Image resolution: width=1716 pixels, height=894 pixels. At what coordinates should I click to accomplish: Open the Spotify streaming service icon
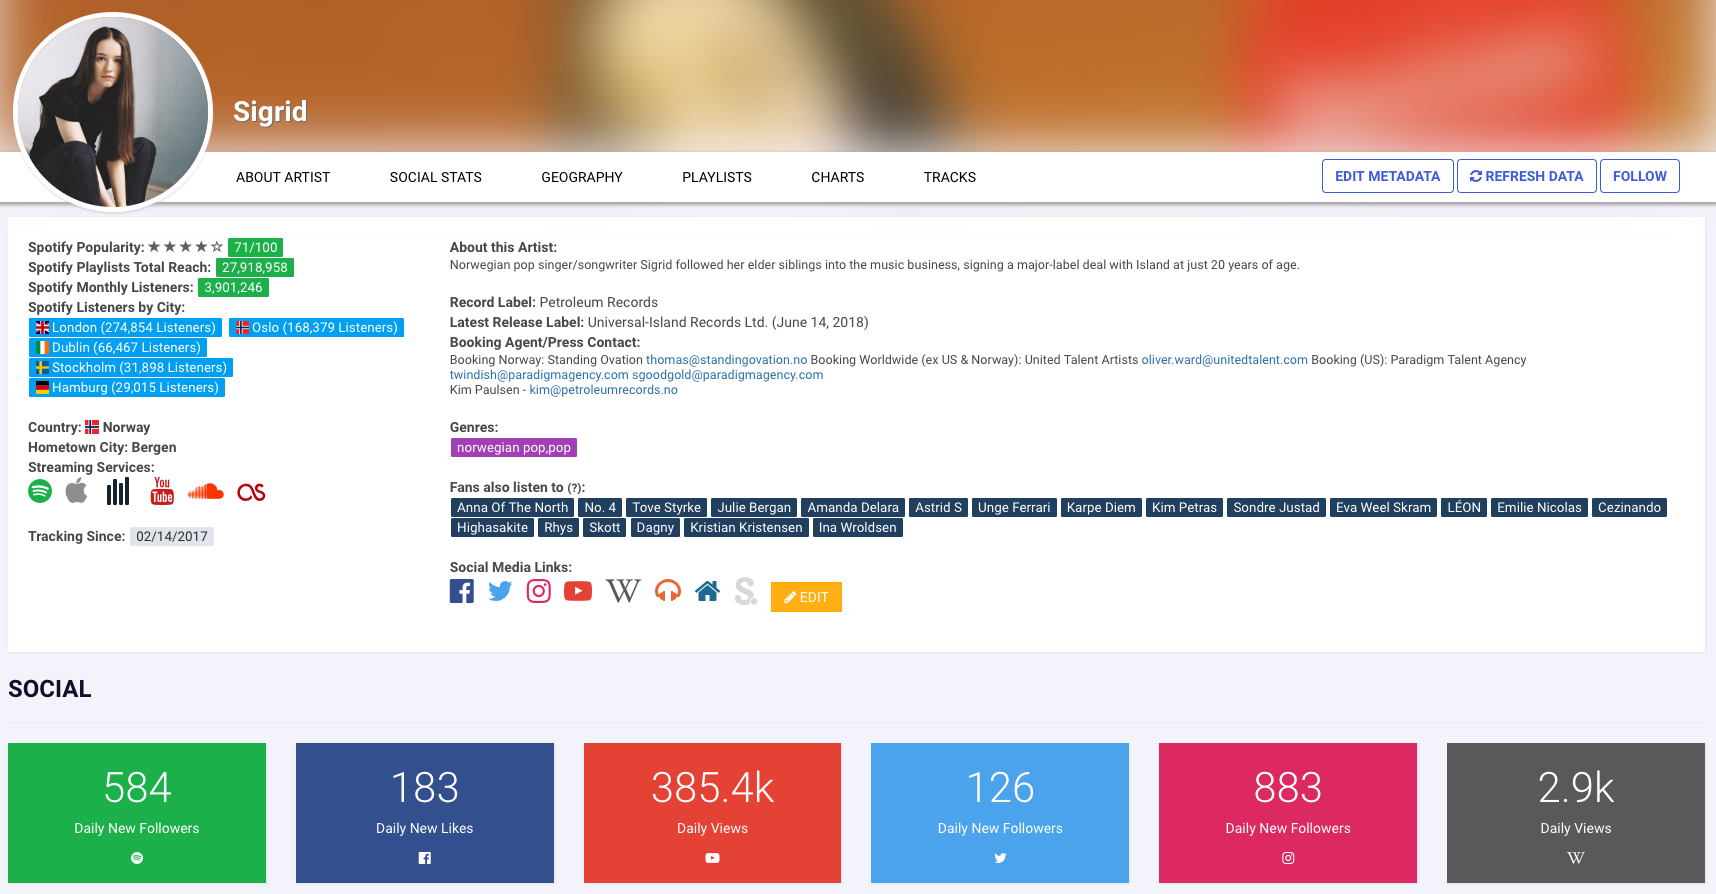pos(40,491)
